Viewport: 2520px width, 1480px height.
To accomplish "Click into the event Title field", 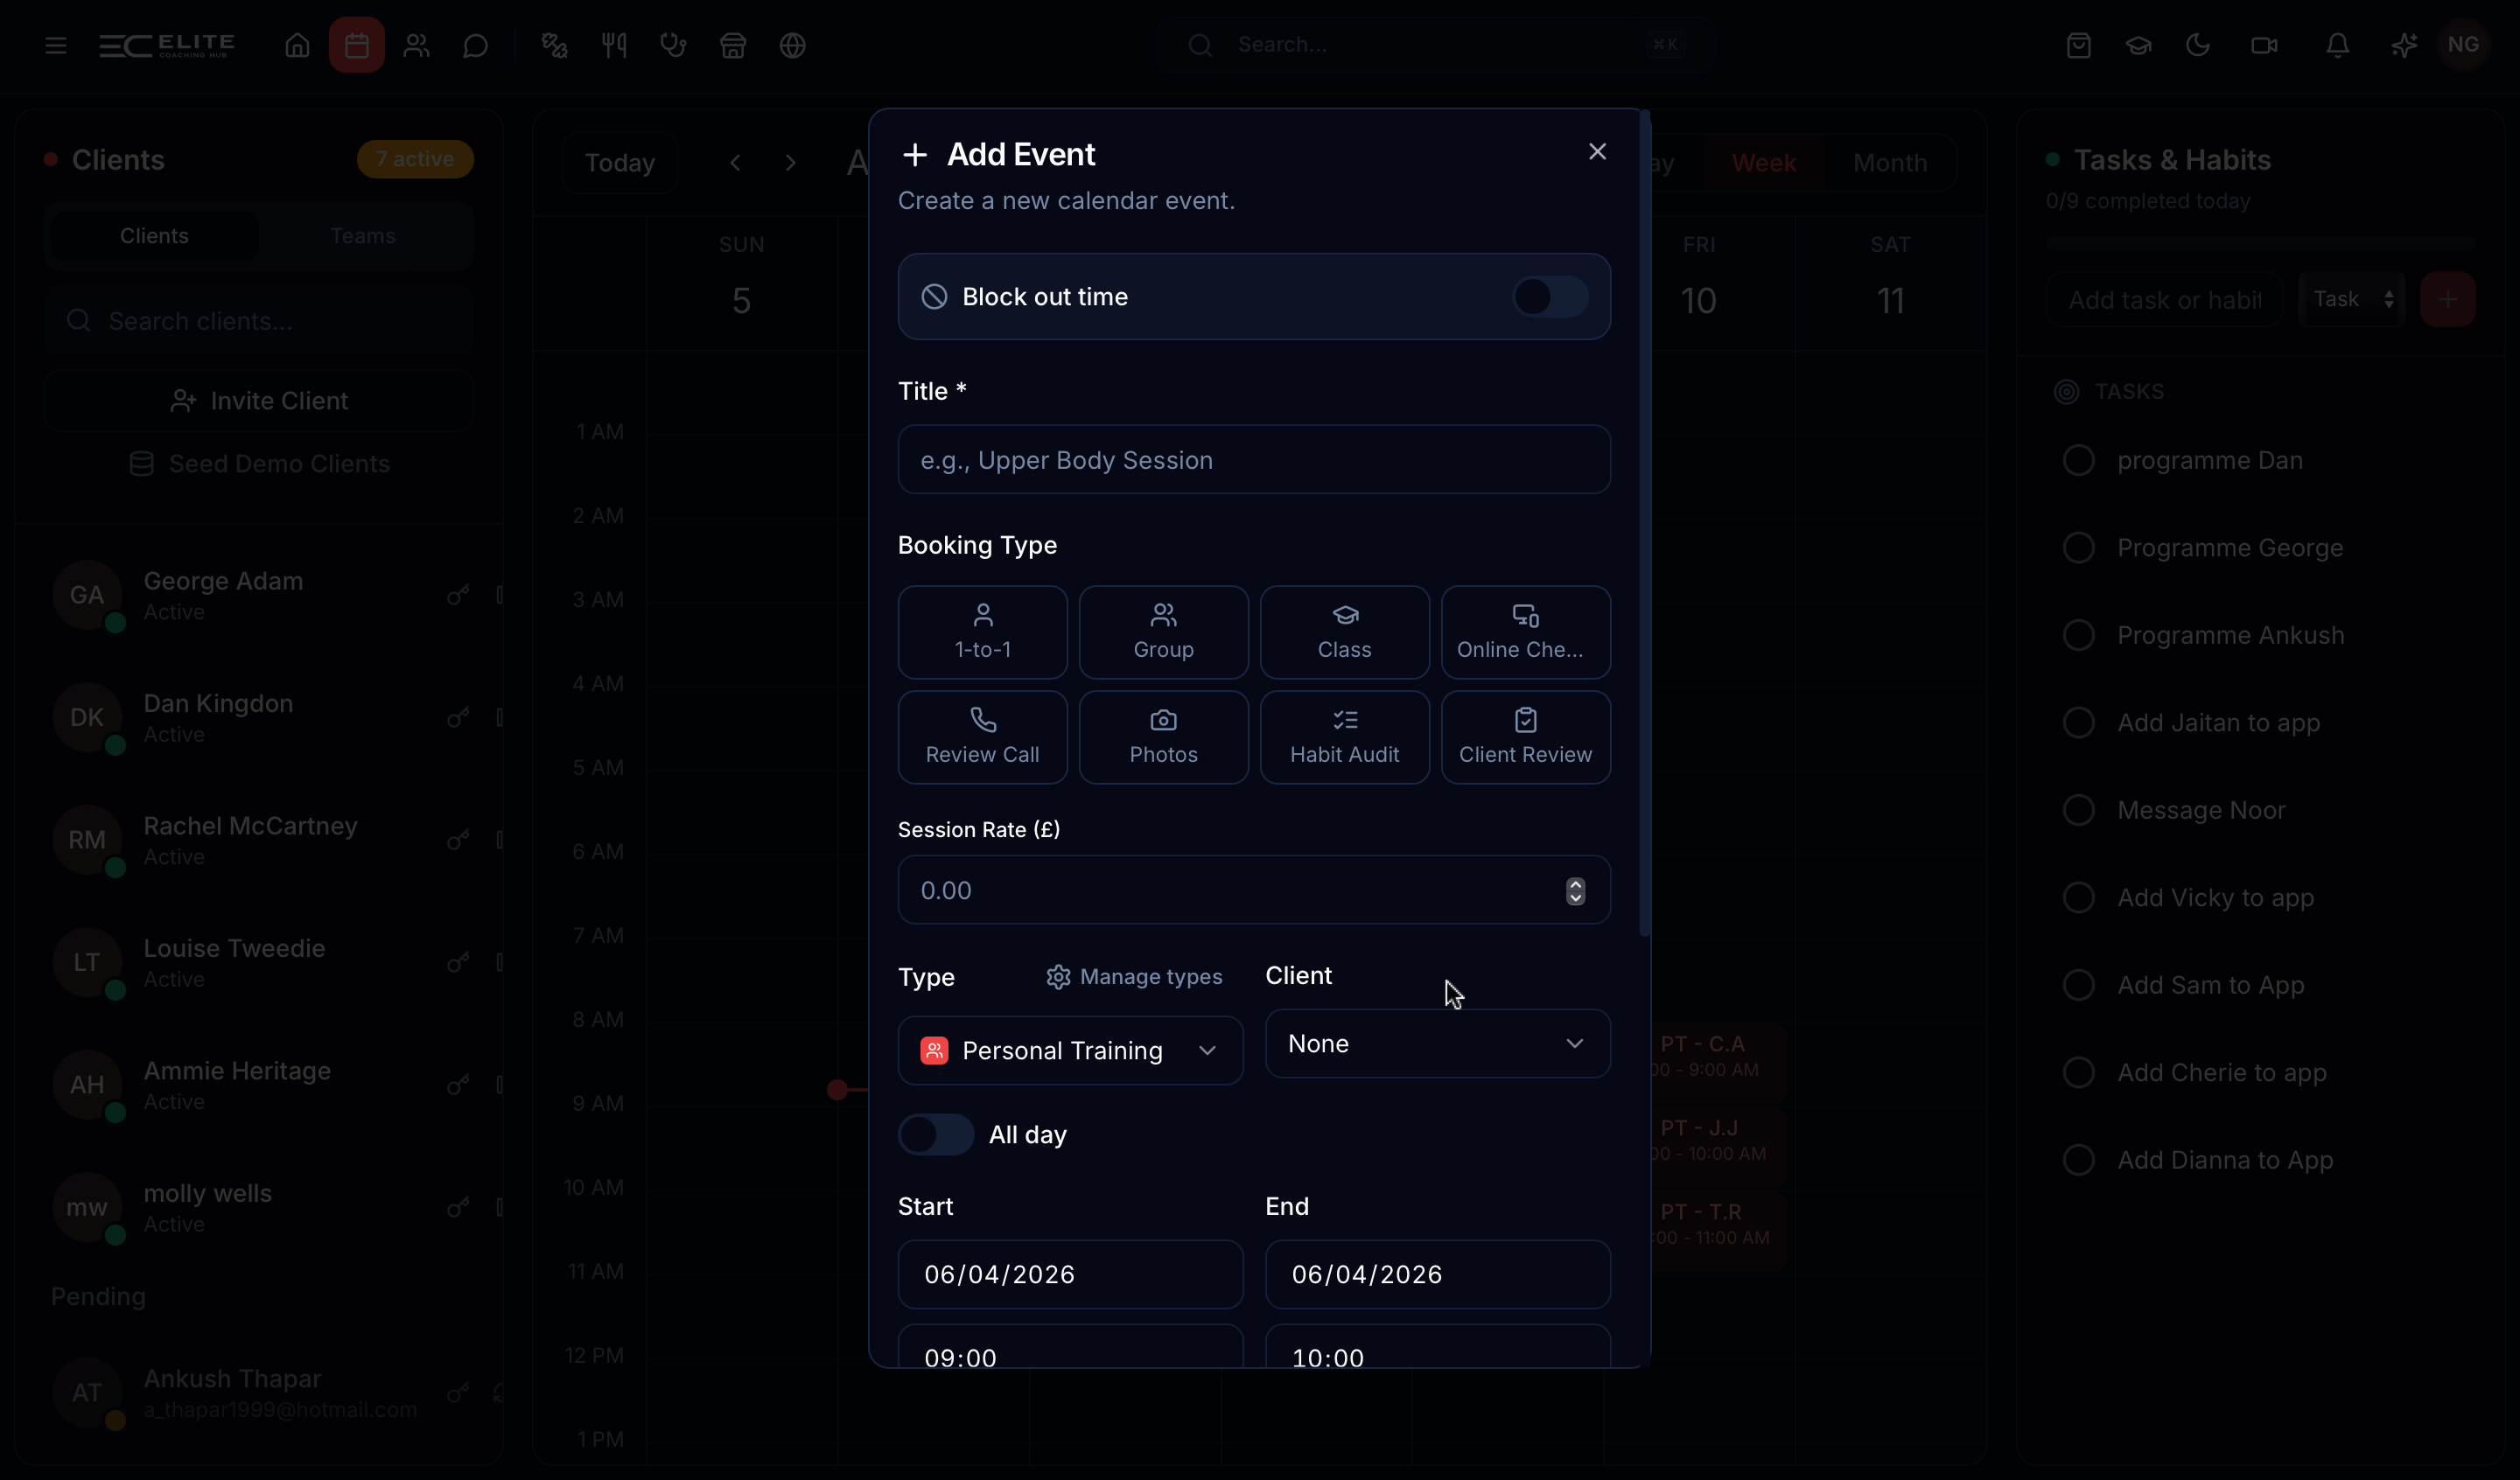I will (x=1253, y=460).
